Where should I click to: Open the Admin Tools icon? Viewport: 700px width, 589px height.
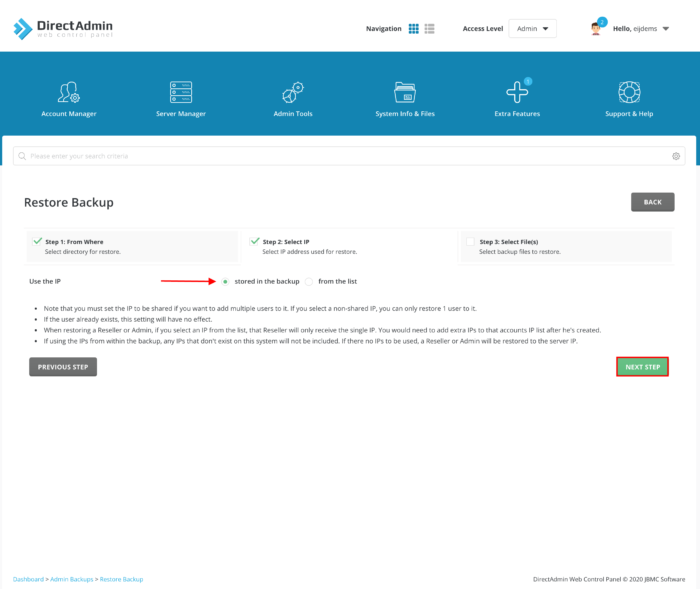293,93
